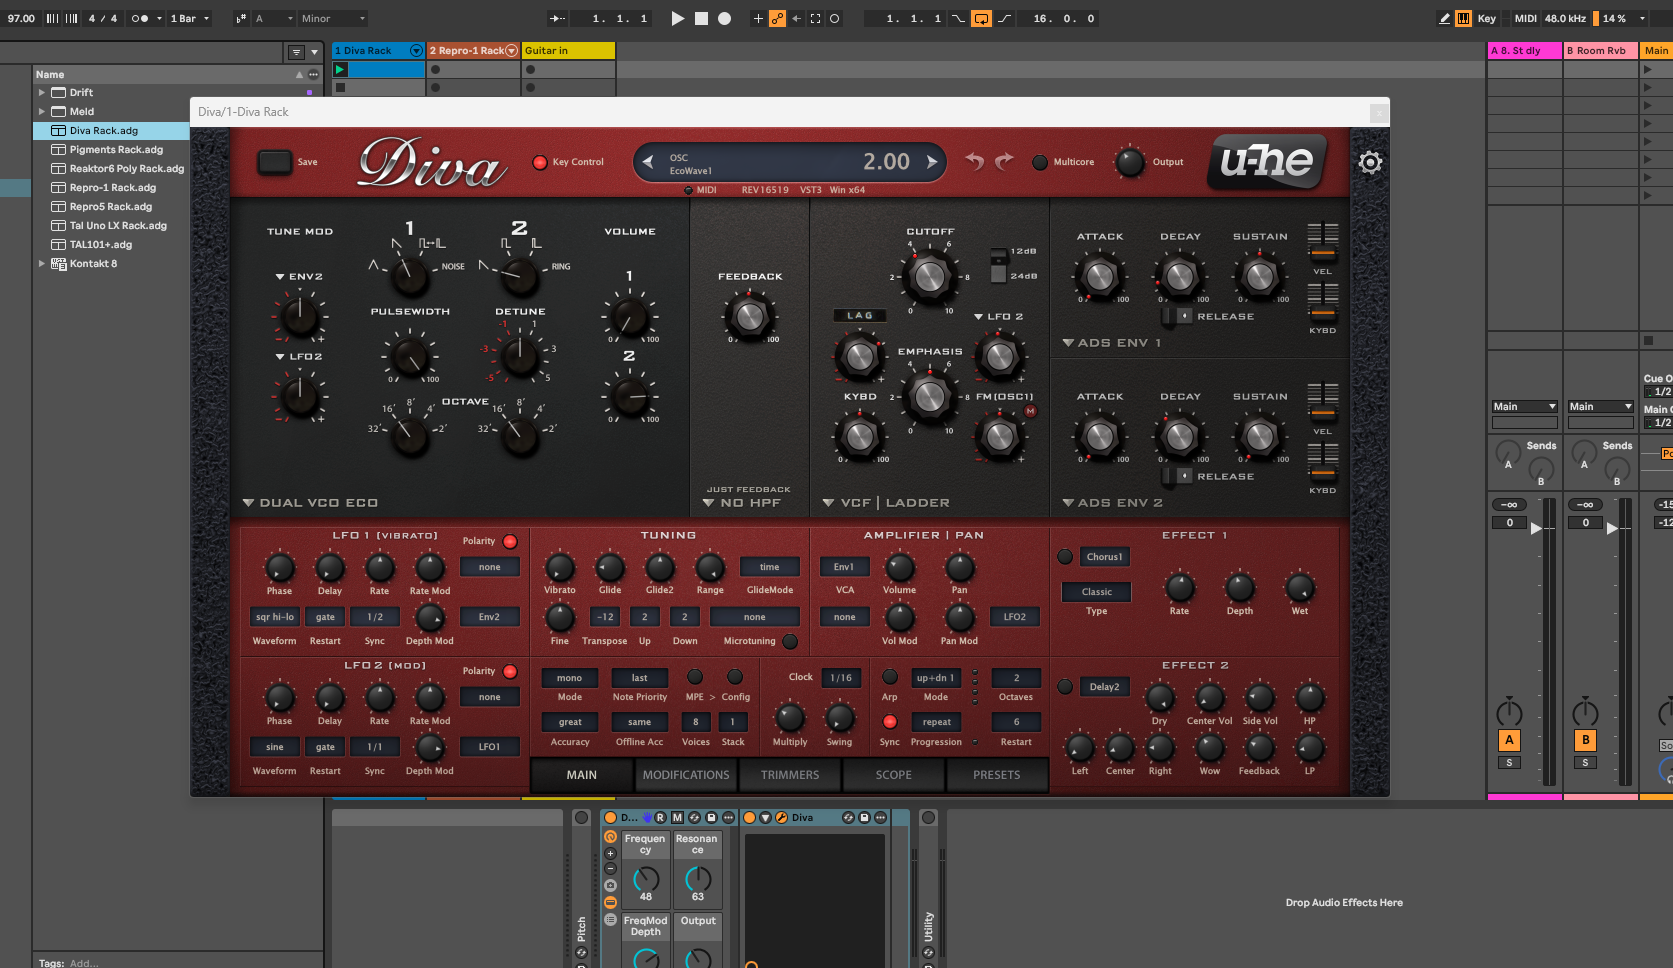The width and height of the screenshot is (1673, 968).
Task: Click the Diva Save button
Action: tap(275, 162)
